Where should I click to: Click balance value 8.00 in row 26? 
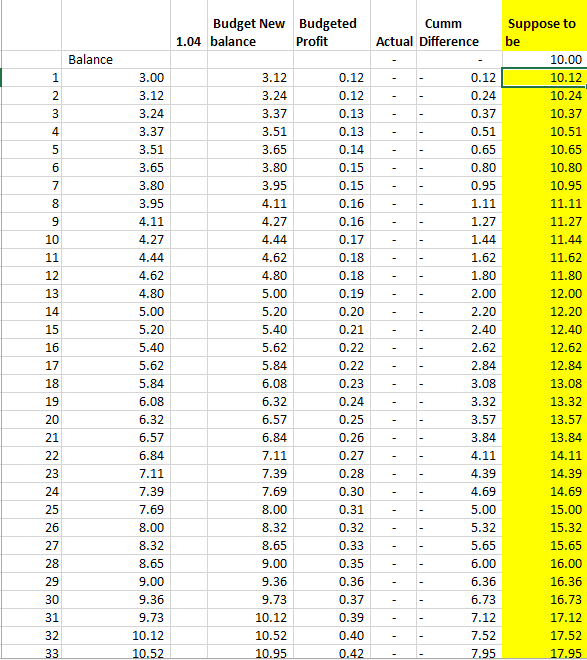click(x=116, y=528)
